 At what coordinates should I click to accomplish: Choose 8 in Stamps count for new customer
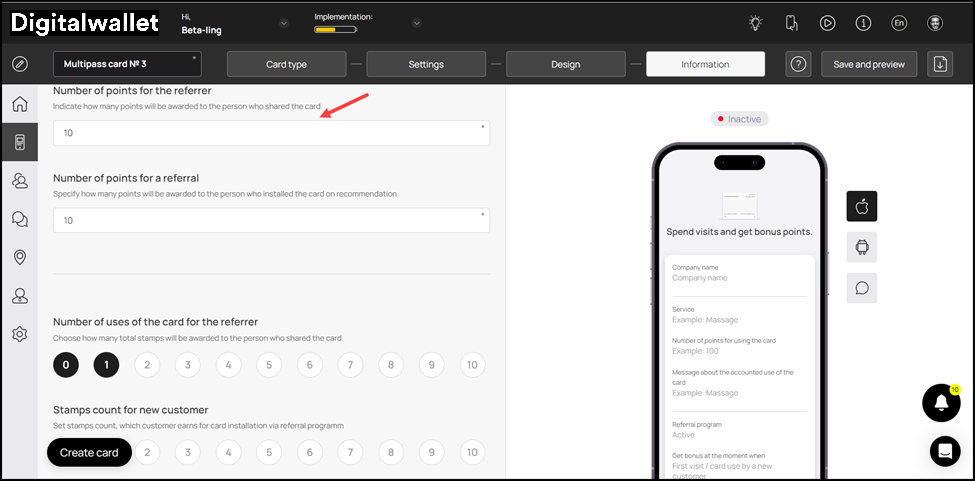(x=391, y=453)
